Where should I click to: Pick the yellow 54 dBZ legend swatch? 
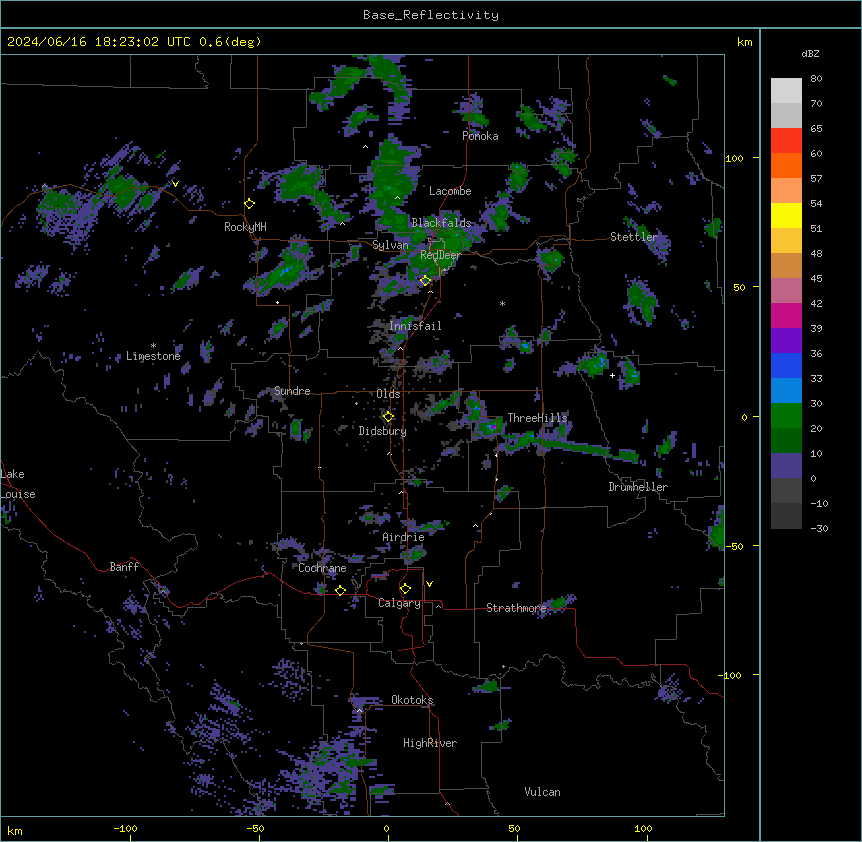786,215
